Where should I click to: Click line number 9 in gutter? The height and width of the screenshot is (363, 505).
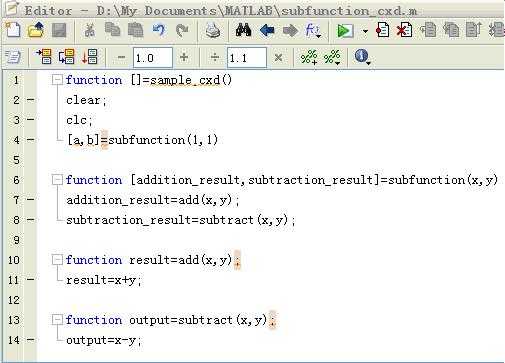16,240
